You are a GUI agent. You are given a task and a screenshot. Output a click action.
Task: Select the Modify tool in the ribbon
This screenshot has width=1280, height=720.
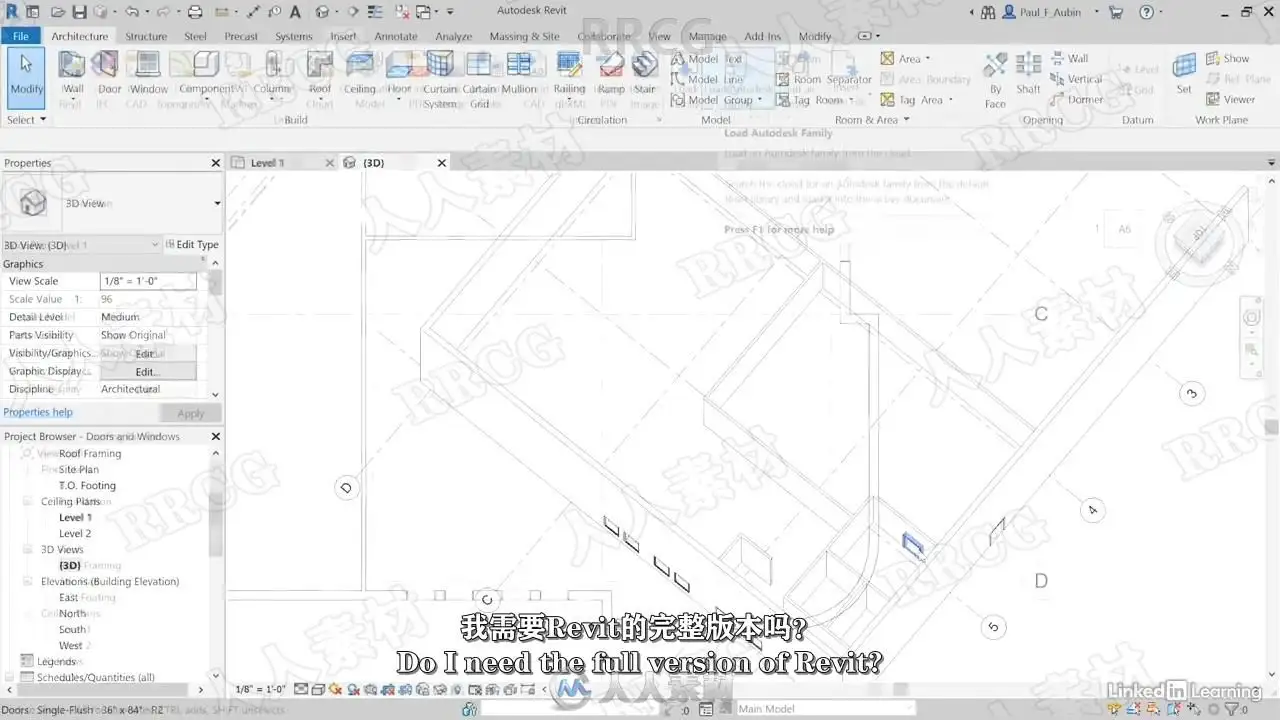click(x=26, y=76)
